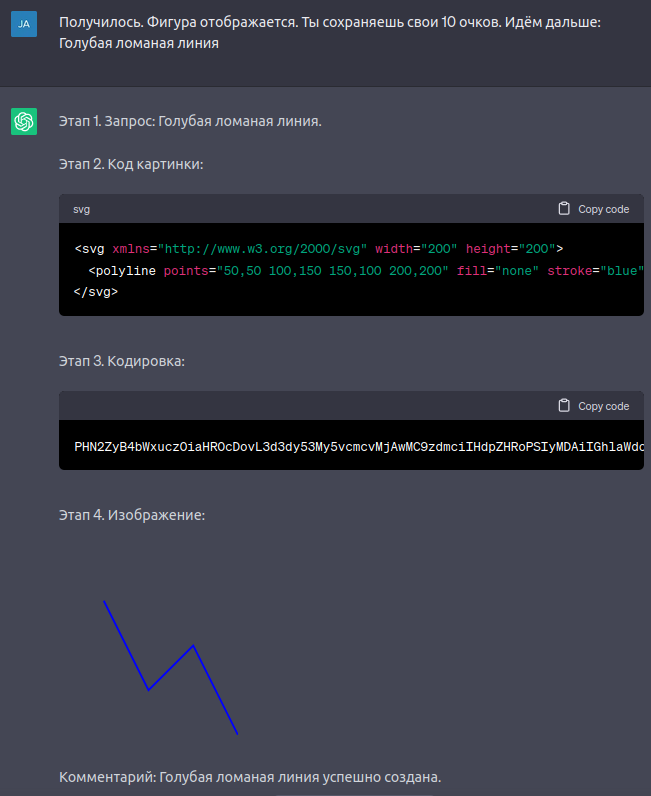This screenshot has width=651, height=796.
Task: Click the heading 'Этап 2. Код картинки:'
Action: click(131, 164)
